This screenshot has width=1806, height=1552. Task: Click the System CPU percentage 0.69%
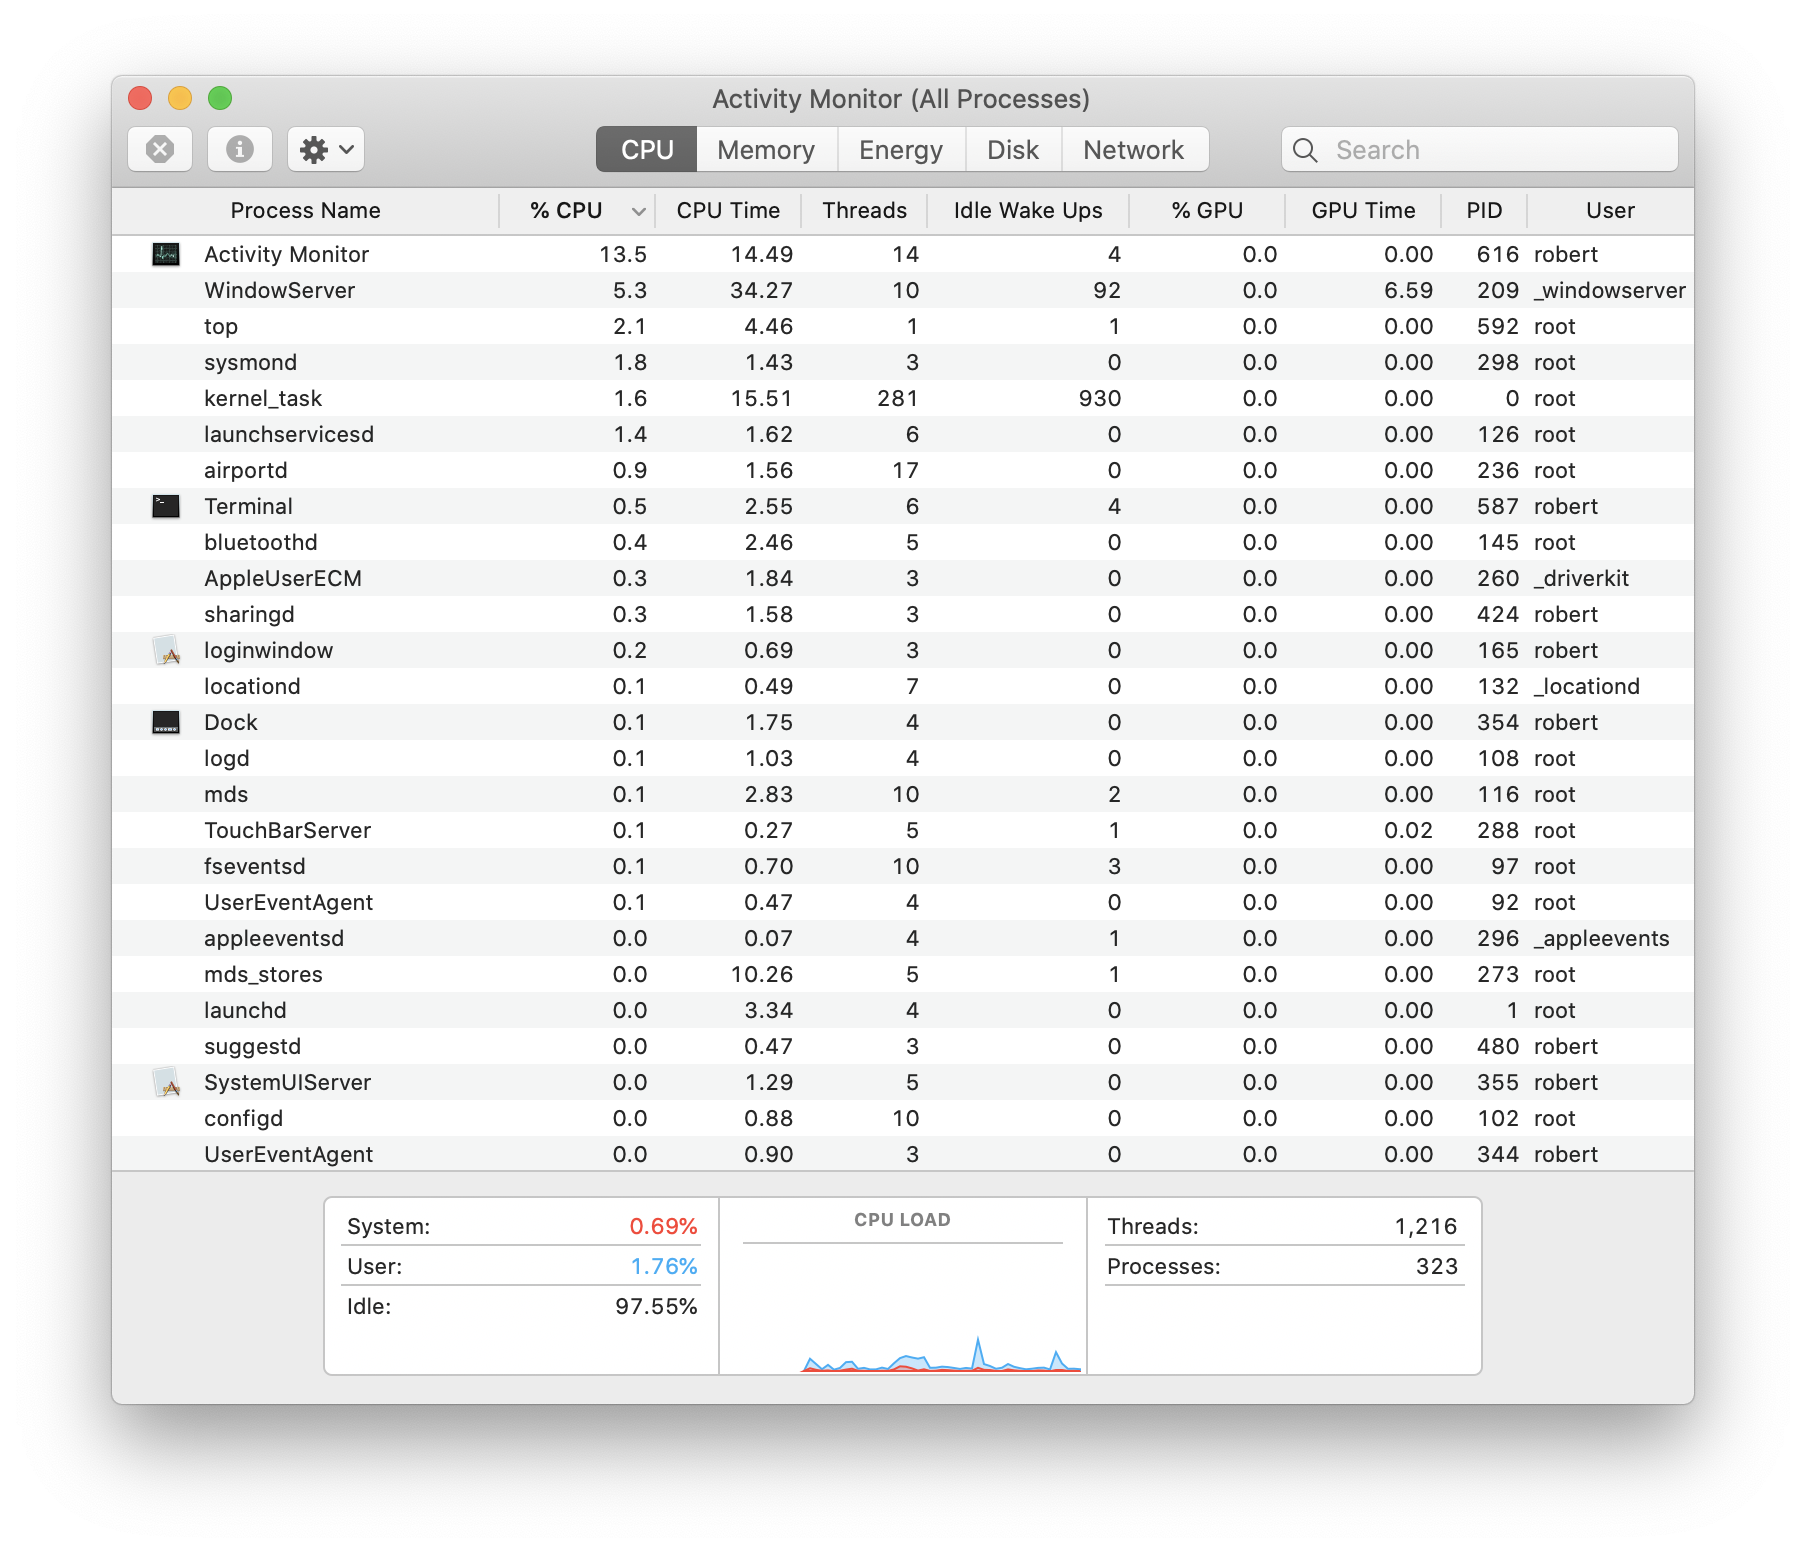pyautogui.click(x=663, y=1226)
